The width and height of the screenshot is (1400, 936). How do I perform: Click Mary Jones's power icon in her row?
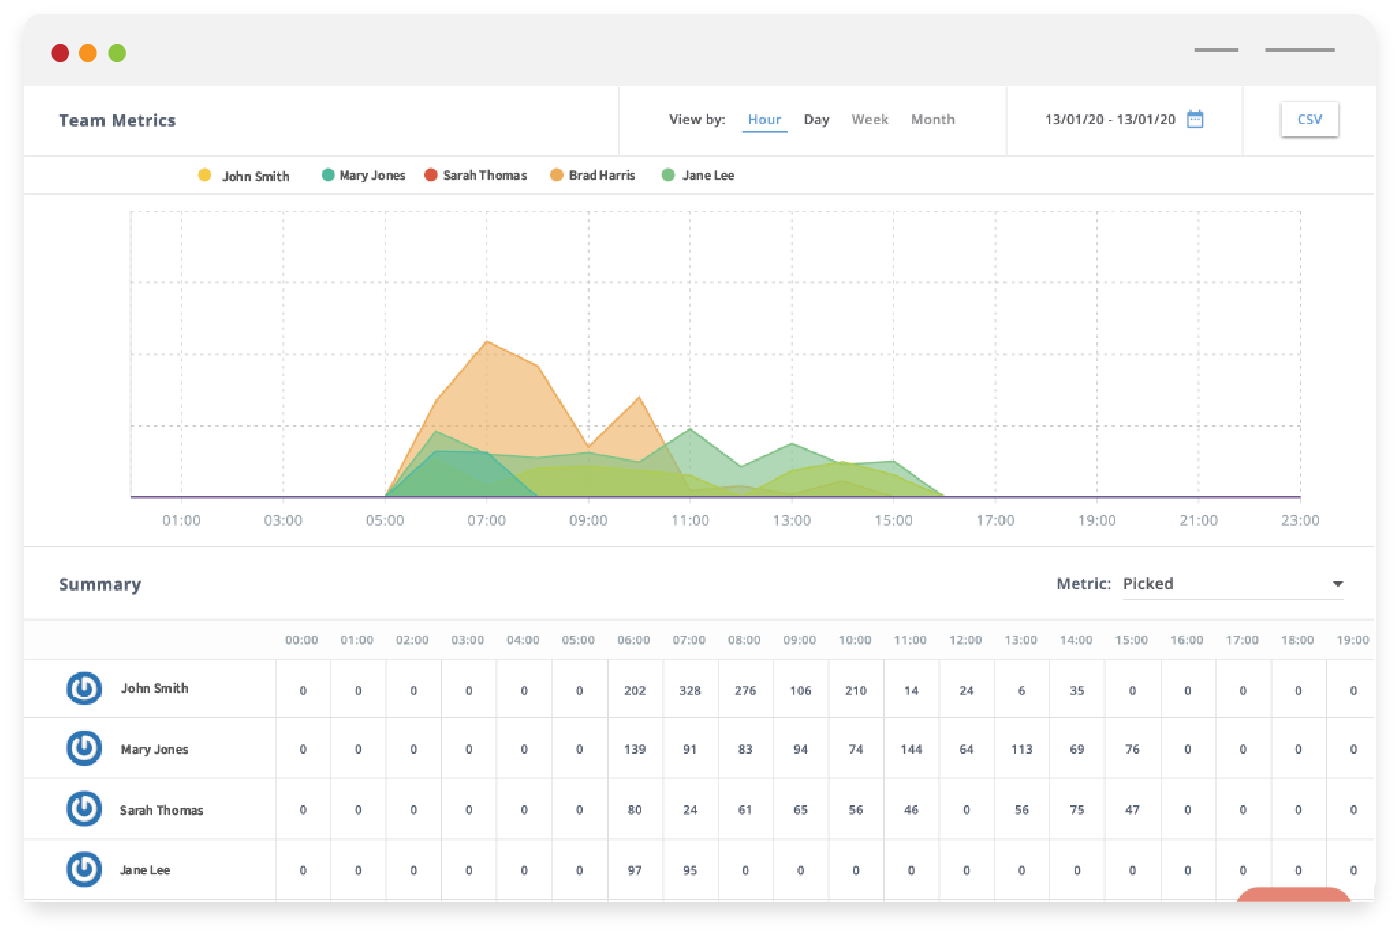click(x=84, y=749)
